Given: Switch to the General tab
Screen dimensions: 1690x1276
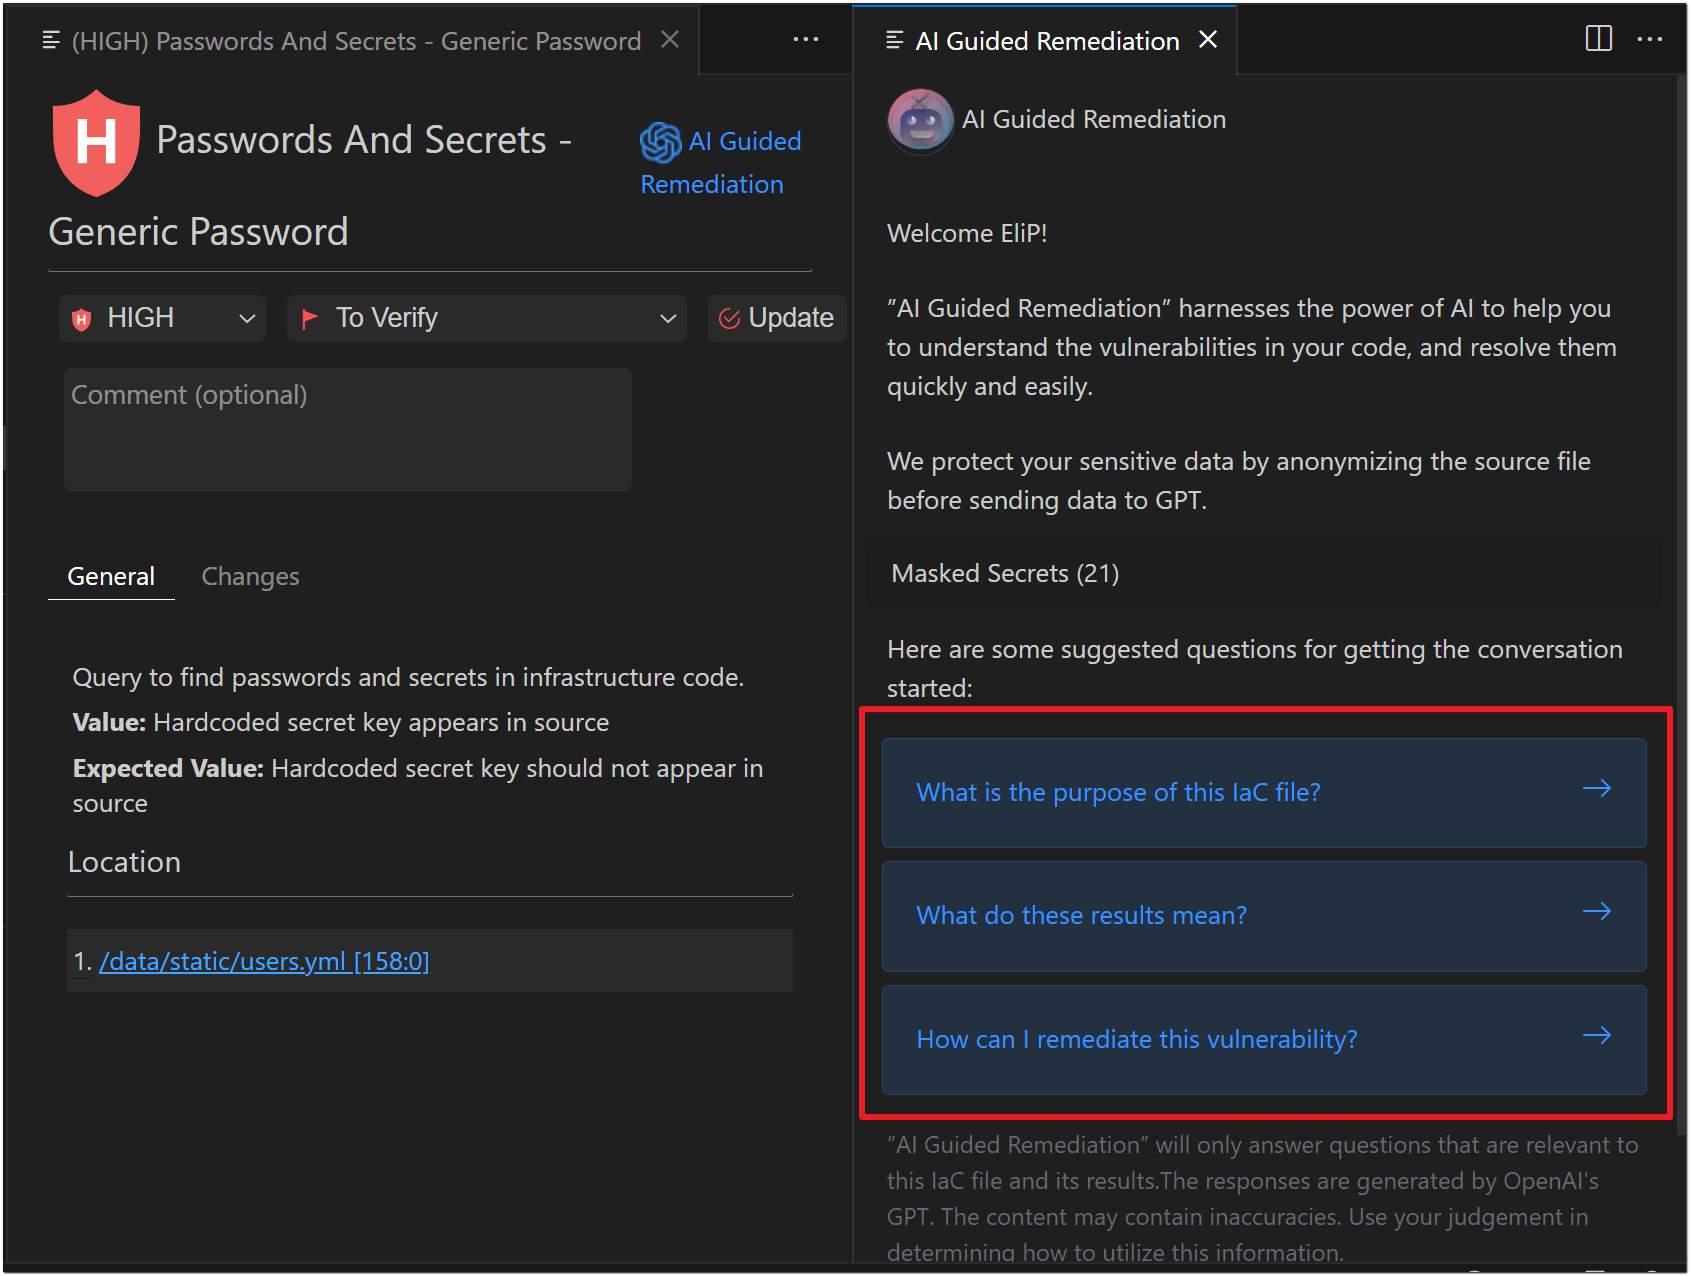Looking at the screenshot, I should [111, 577].
